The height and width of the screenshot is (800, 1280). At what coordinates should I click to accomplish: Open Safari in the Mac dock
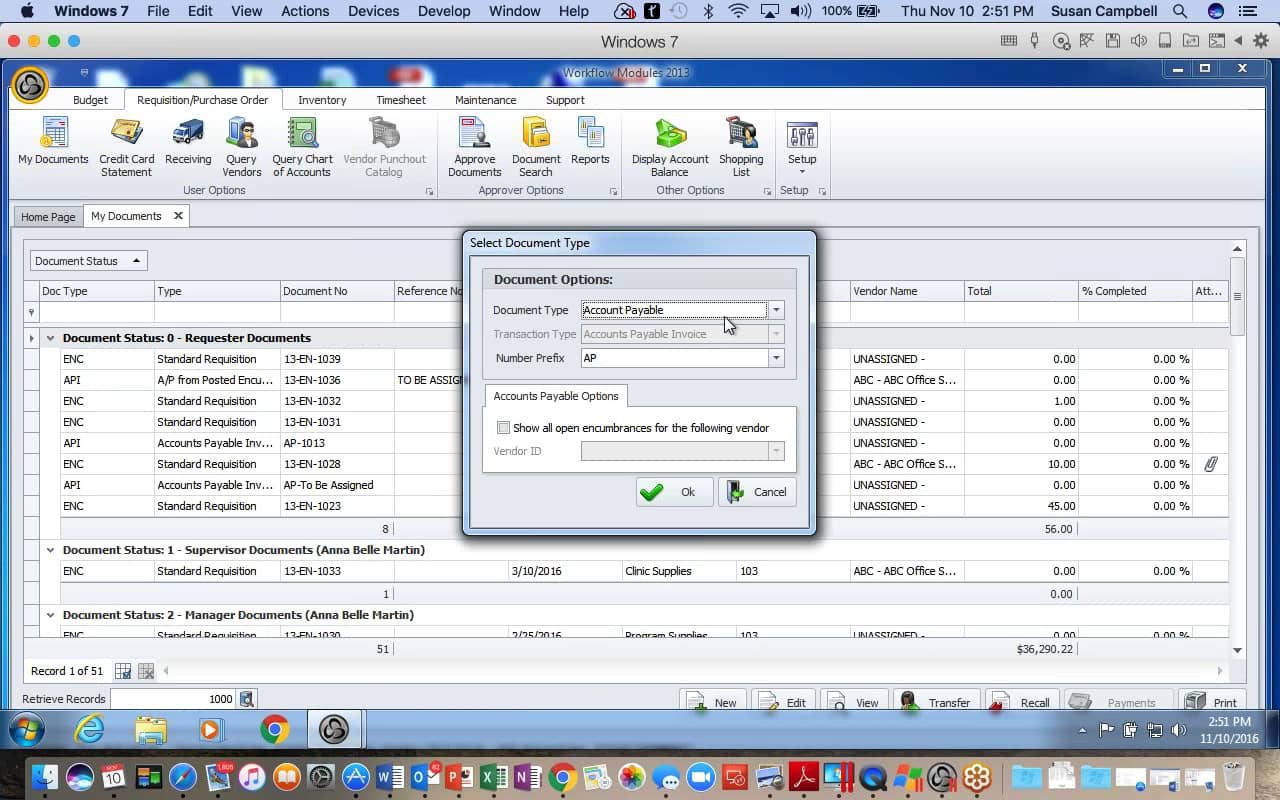click(183, 777)
